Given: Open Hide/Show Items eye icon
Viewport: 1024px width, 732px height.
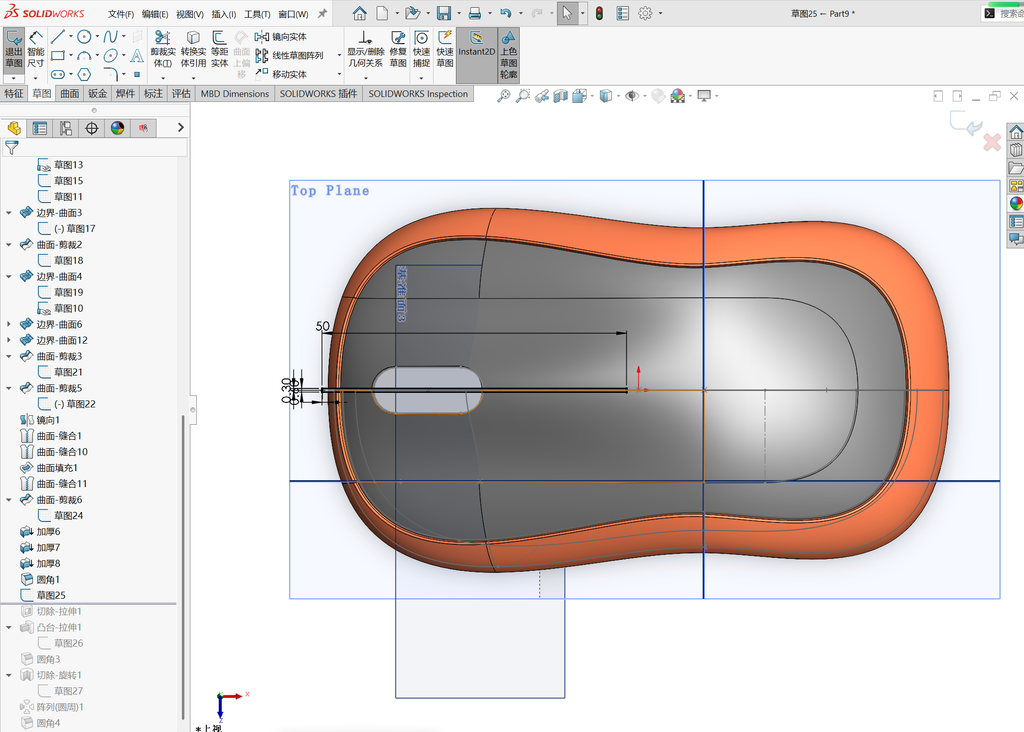Looking at the screenshot, I should click(631, 96).
